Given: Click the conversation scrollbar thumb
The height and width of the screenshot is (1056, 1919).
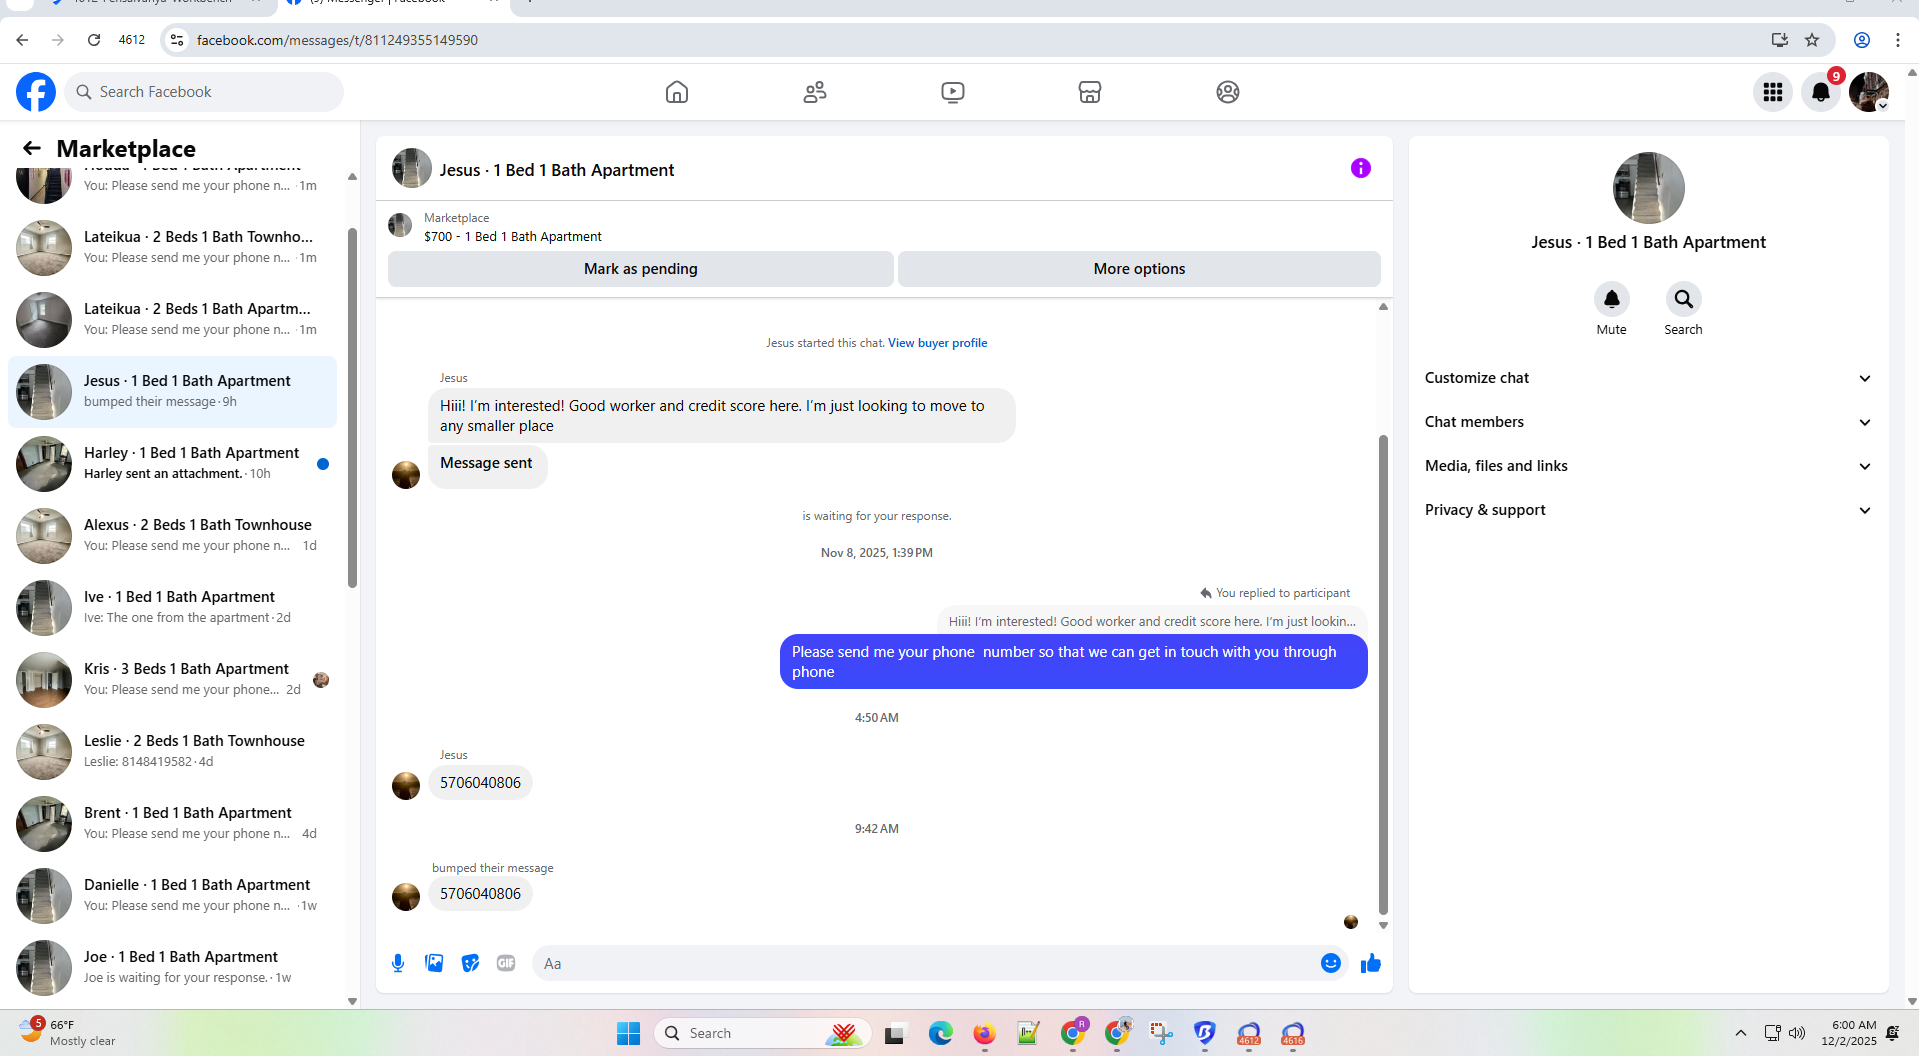Looking at the screenshot, I should (1383, 675).
